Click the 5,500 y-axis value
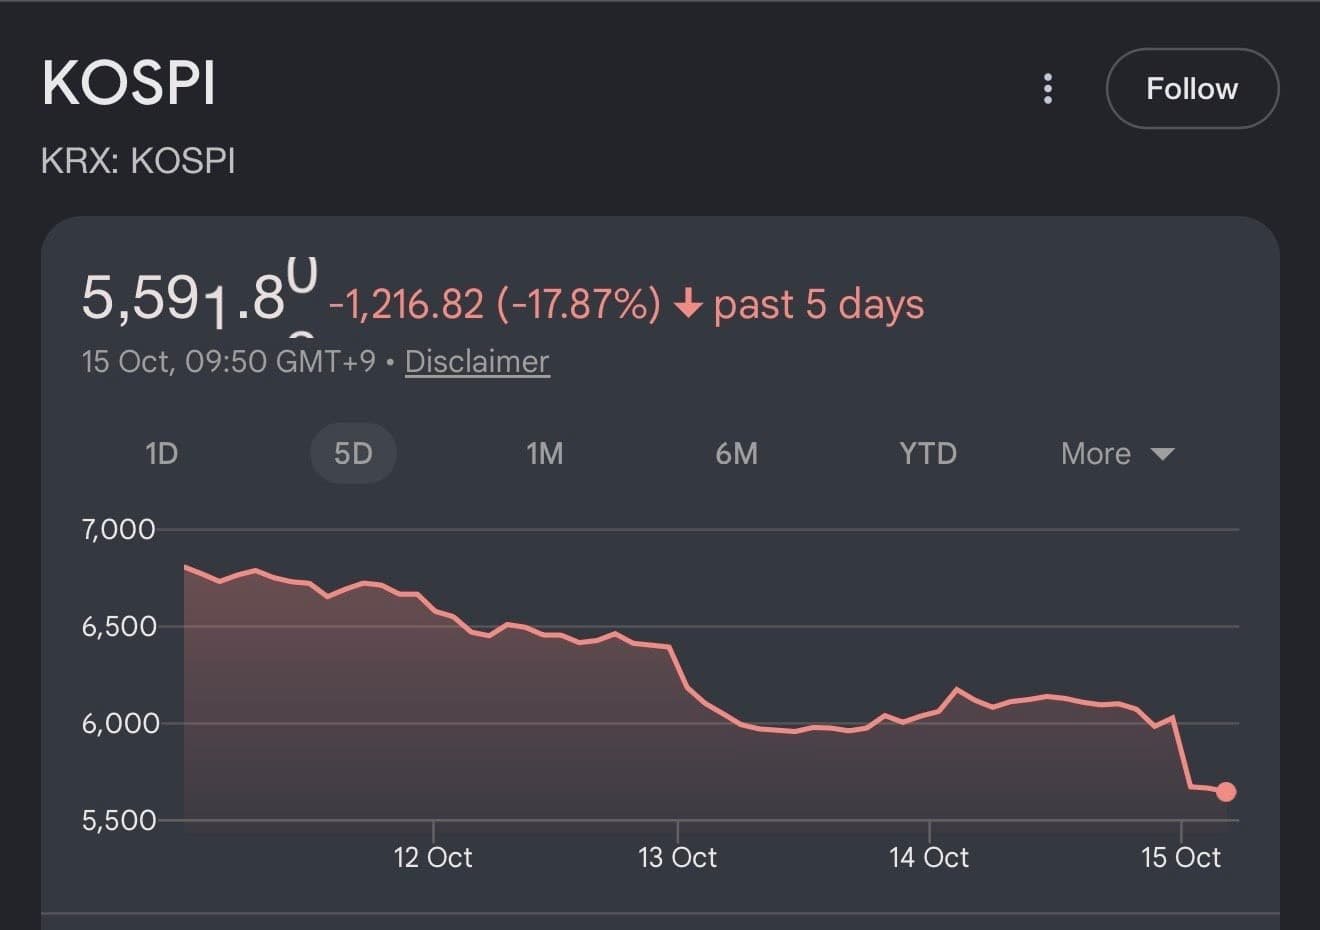This screenshot has width=1320, height=930. 119,820
